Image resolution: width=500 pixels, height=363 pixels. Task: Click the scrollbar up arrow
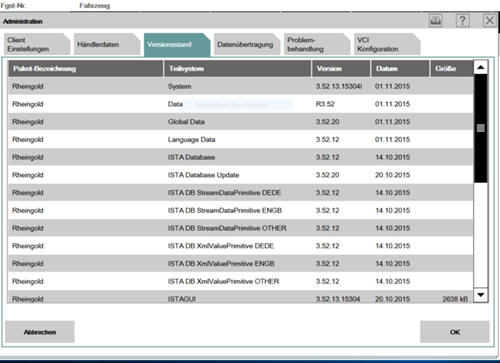pyautogui.click(x=481, y=67)
